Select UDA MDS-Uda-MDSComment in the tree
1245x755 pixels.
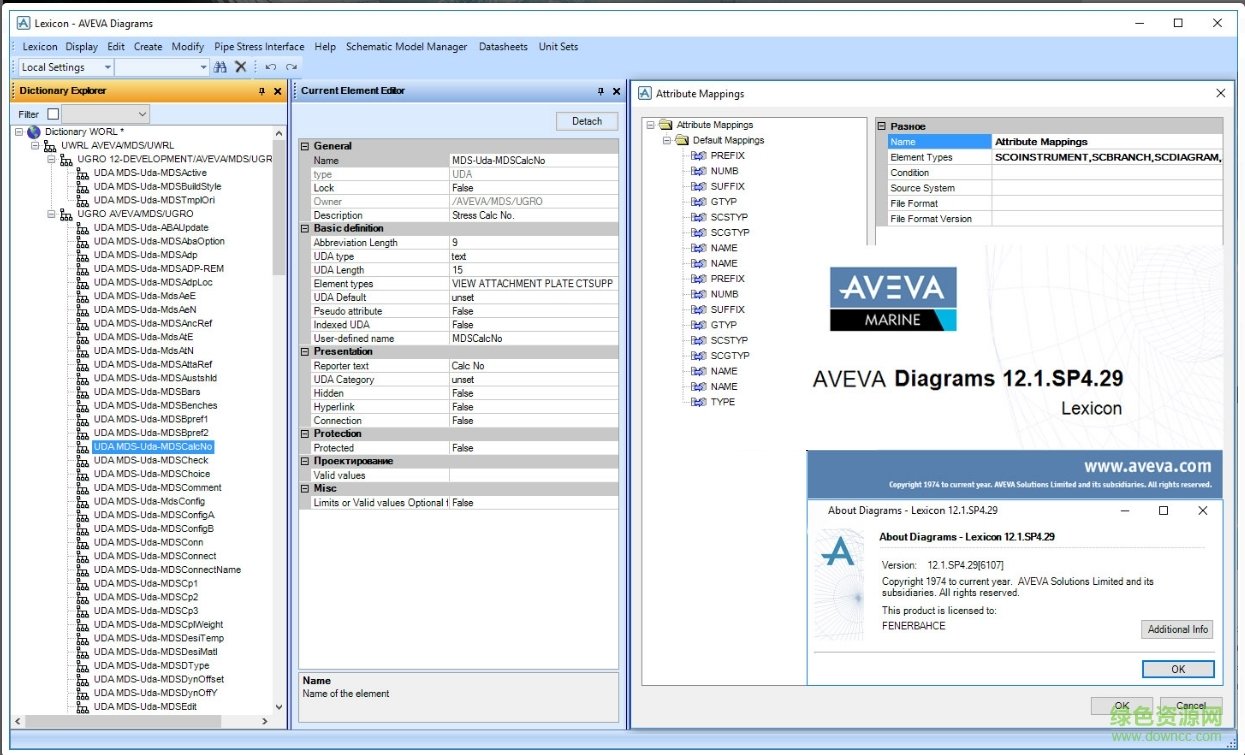click(x=157, y=488)
